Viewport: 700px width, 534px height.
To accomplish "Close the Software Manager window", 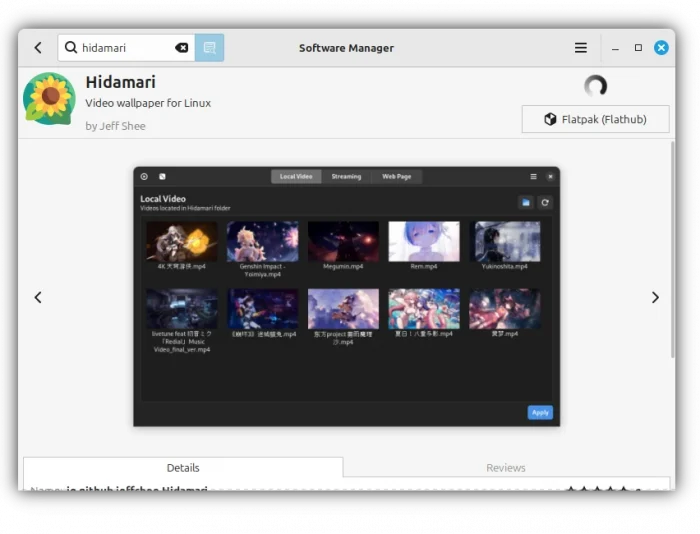I will pos(661,48).
